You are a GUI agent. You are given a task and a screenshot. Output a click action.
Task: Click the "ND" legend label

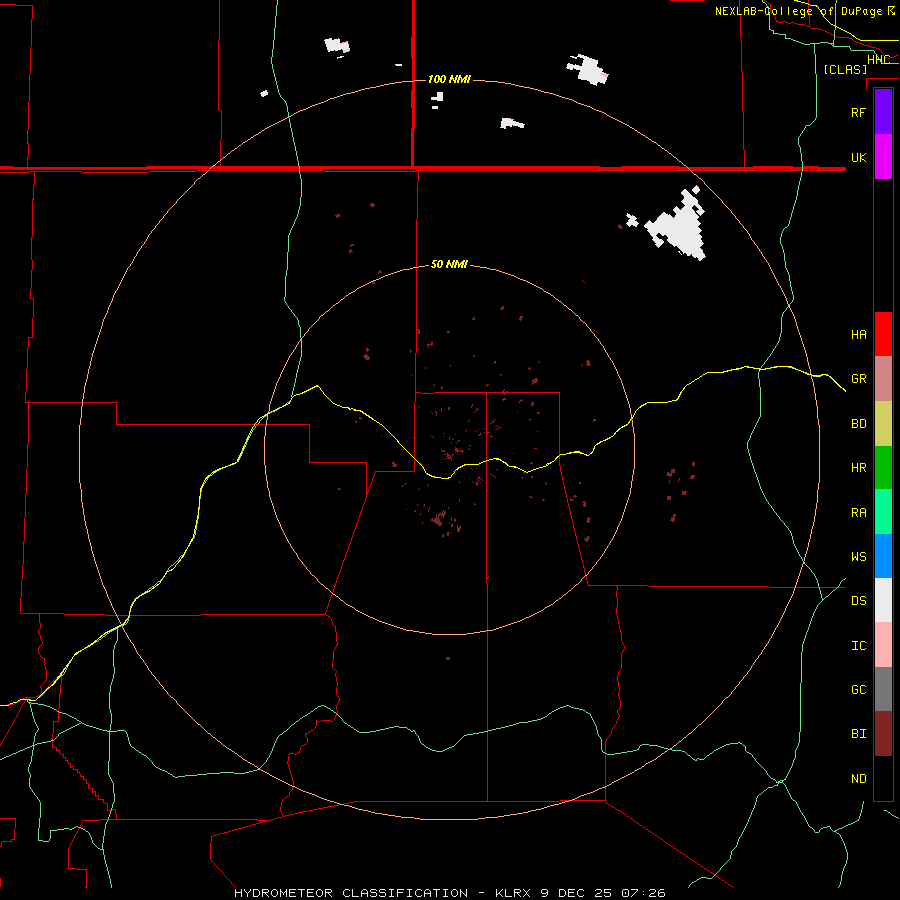[x=858, y=779]
